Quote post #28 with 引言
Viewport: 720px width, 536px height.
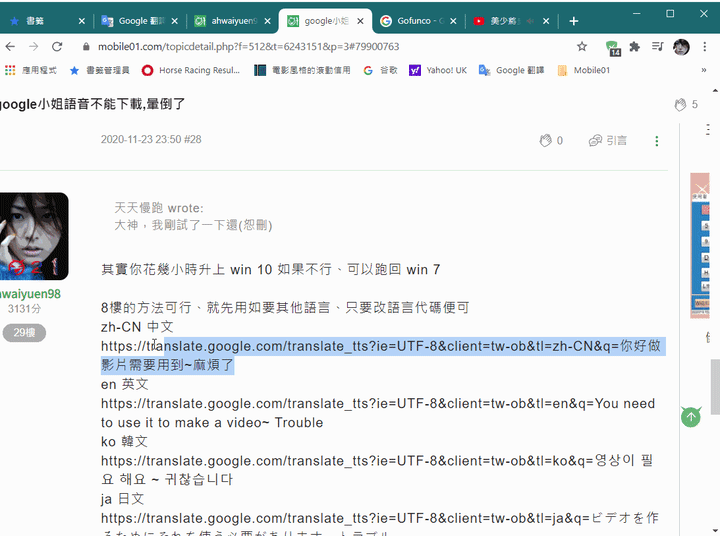608,141
